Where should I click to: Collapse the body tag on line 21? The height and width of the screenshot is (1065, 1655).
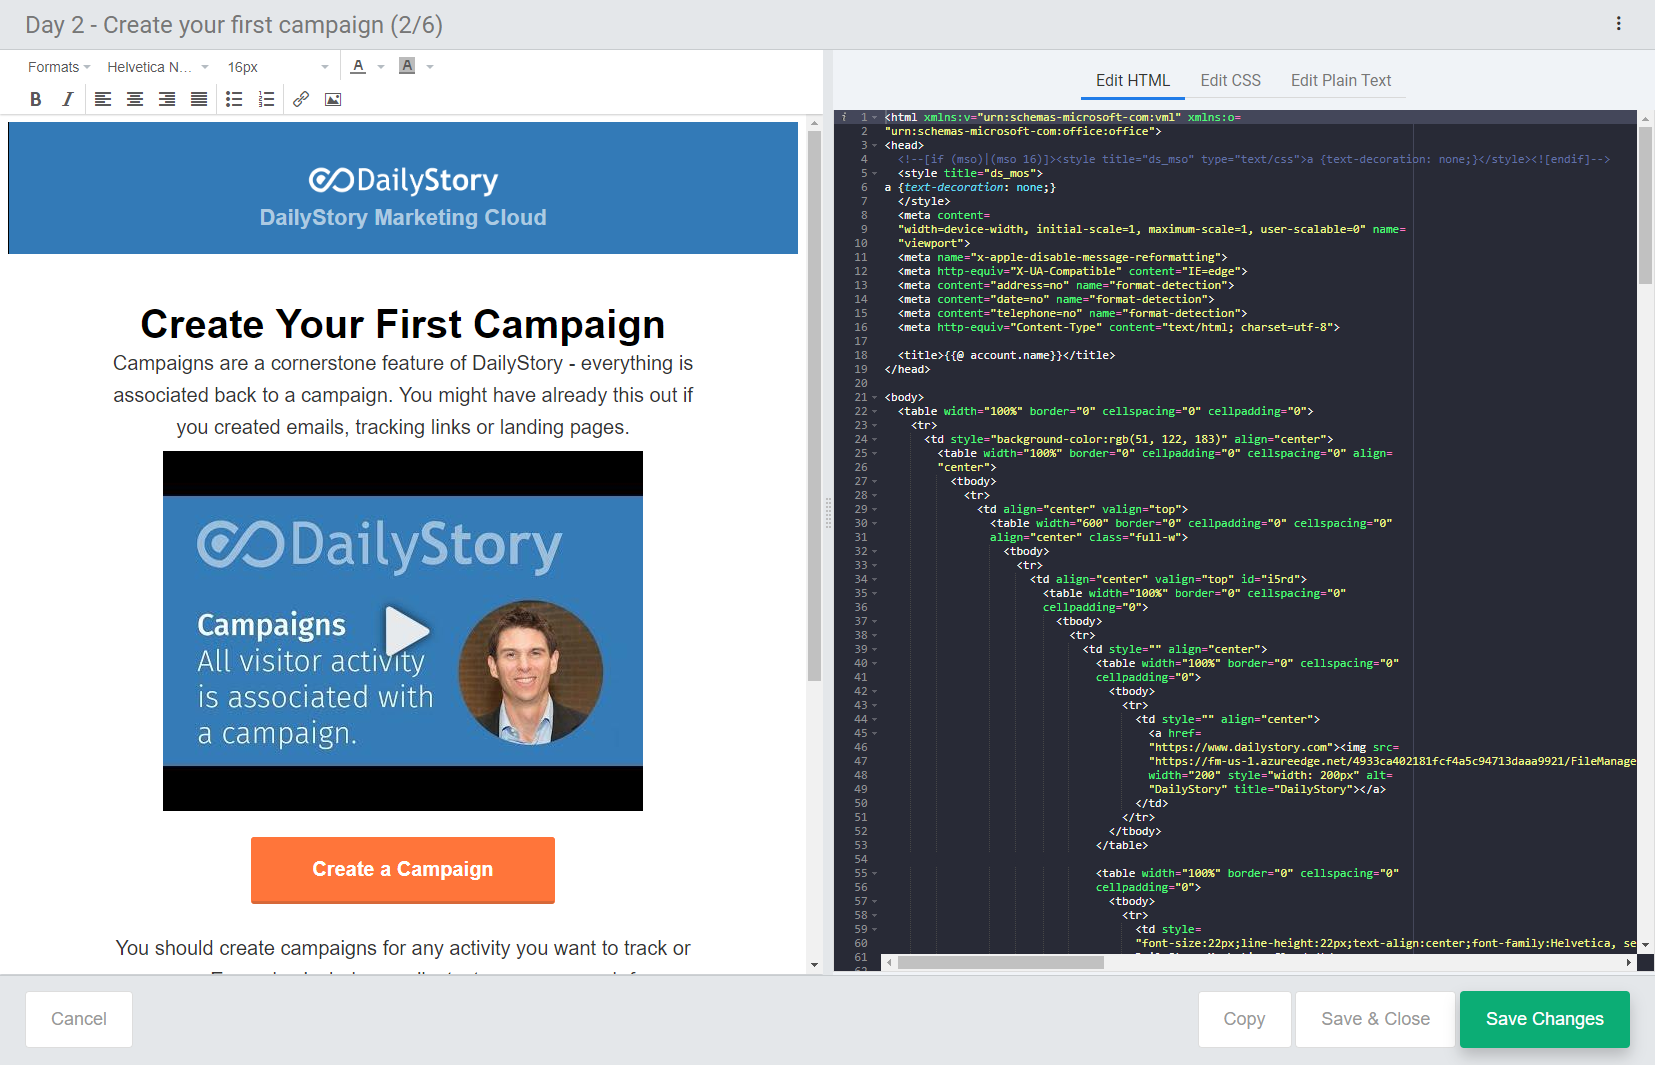874,398
